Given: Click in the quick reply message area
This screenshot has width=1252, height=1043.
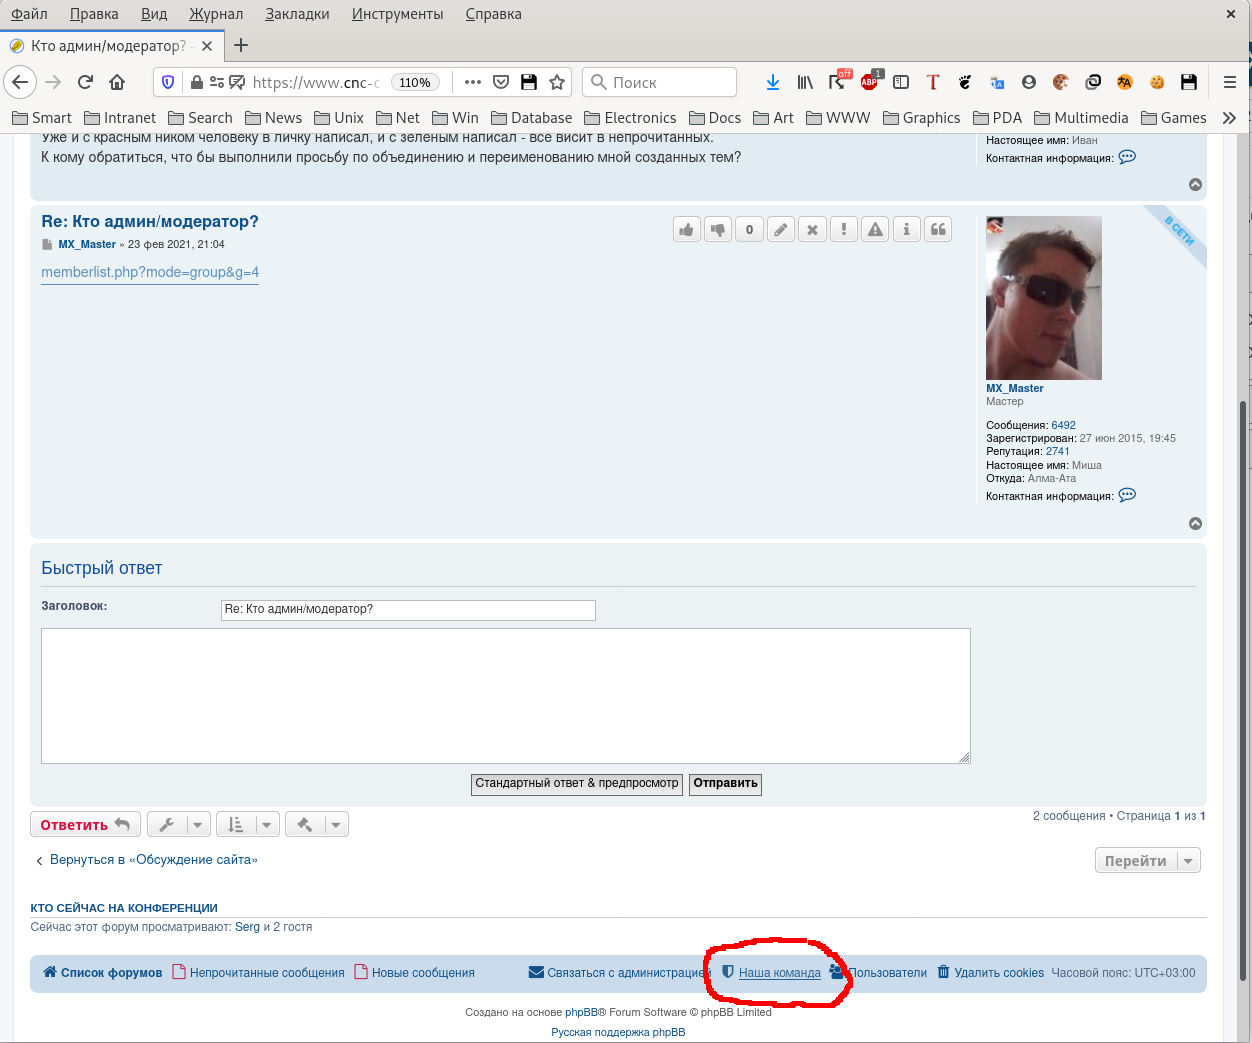Looking at the screenshot, I should point(506,696).
